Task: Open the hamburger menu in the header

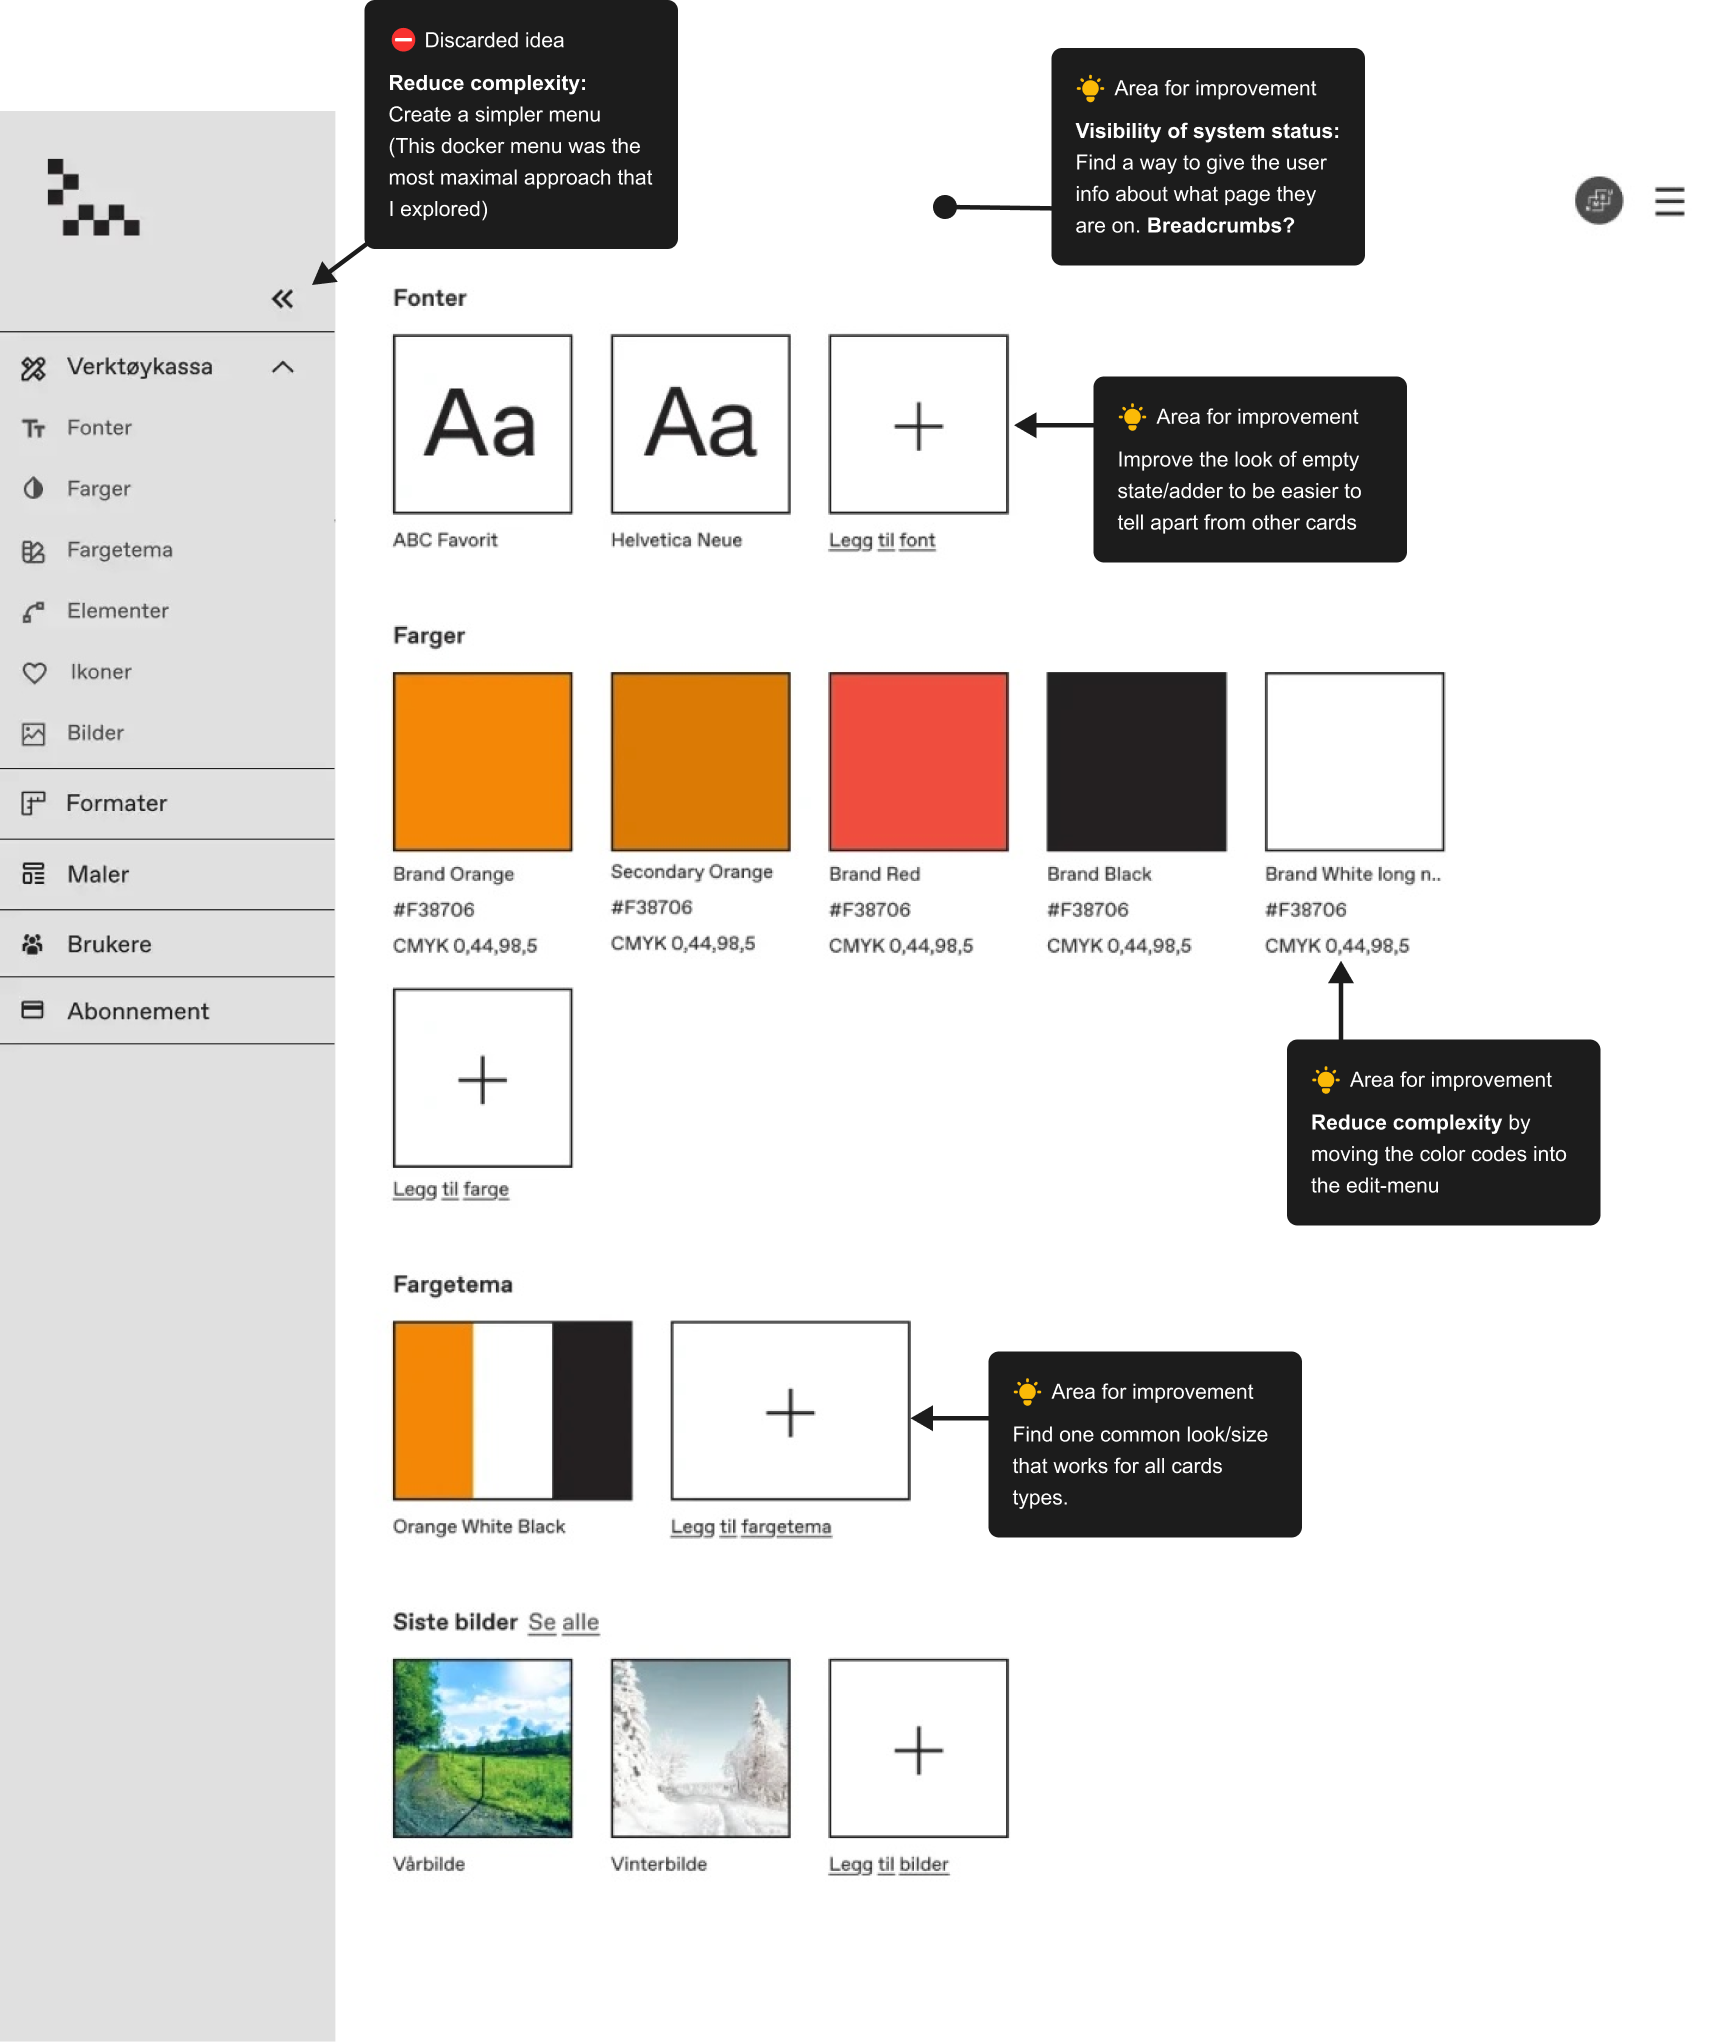Action: [x=1669, y=201]
